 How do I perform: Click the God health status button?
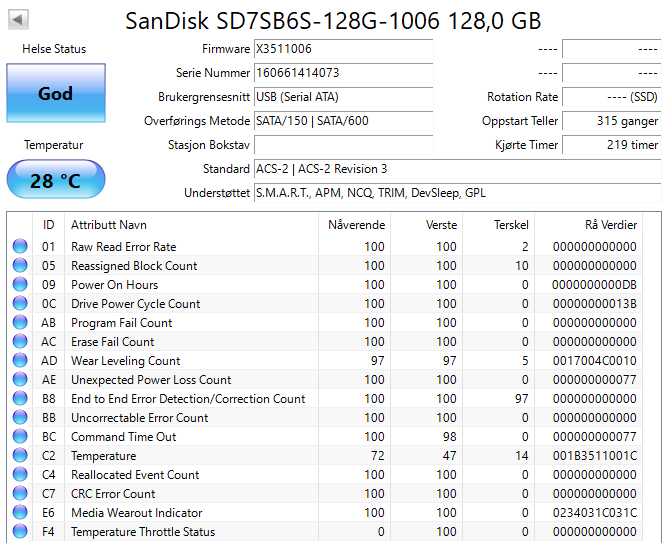click(x=55, y=94)
